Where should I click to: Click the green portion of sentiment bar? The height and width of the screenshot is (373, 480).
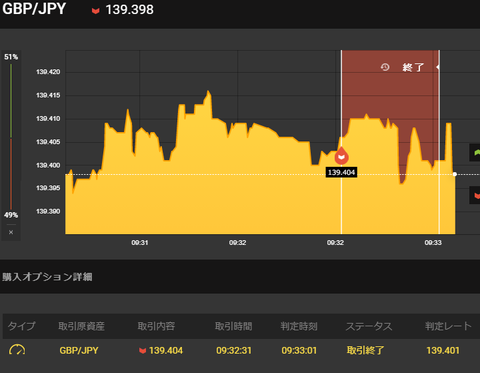point(11,101)
